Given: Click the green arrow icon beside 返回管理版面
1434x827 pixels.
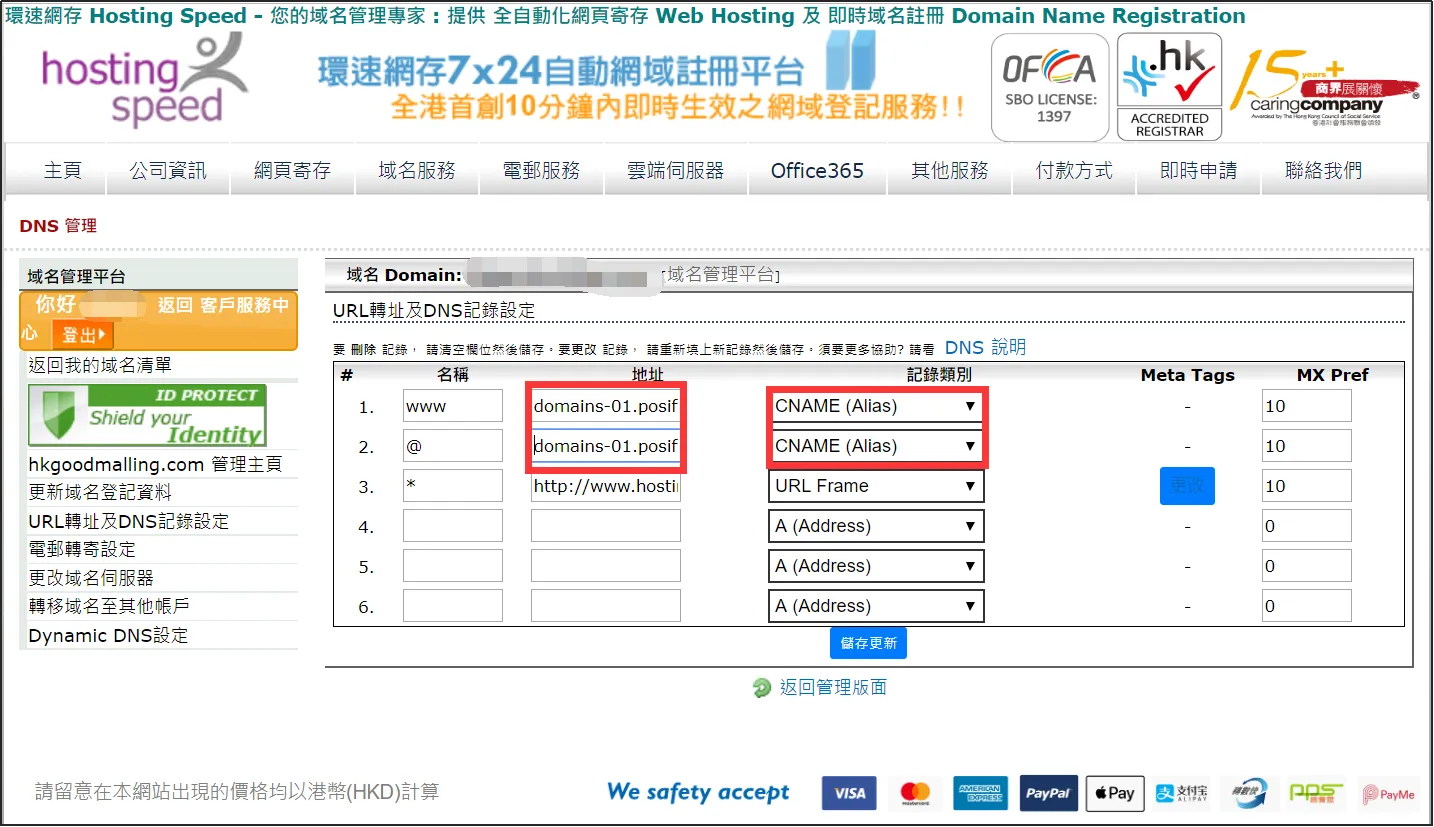Looking at the screenshot, I should (x=761, y=687).
